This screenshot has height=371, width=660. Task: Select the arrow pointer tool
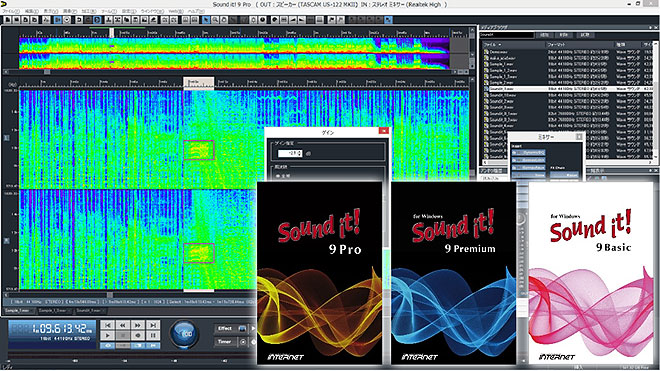[x=206, y=20]
